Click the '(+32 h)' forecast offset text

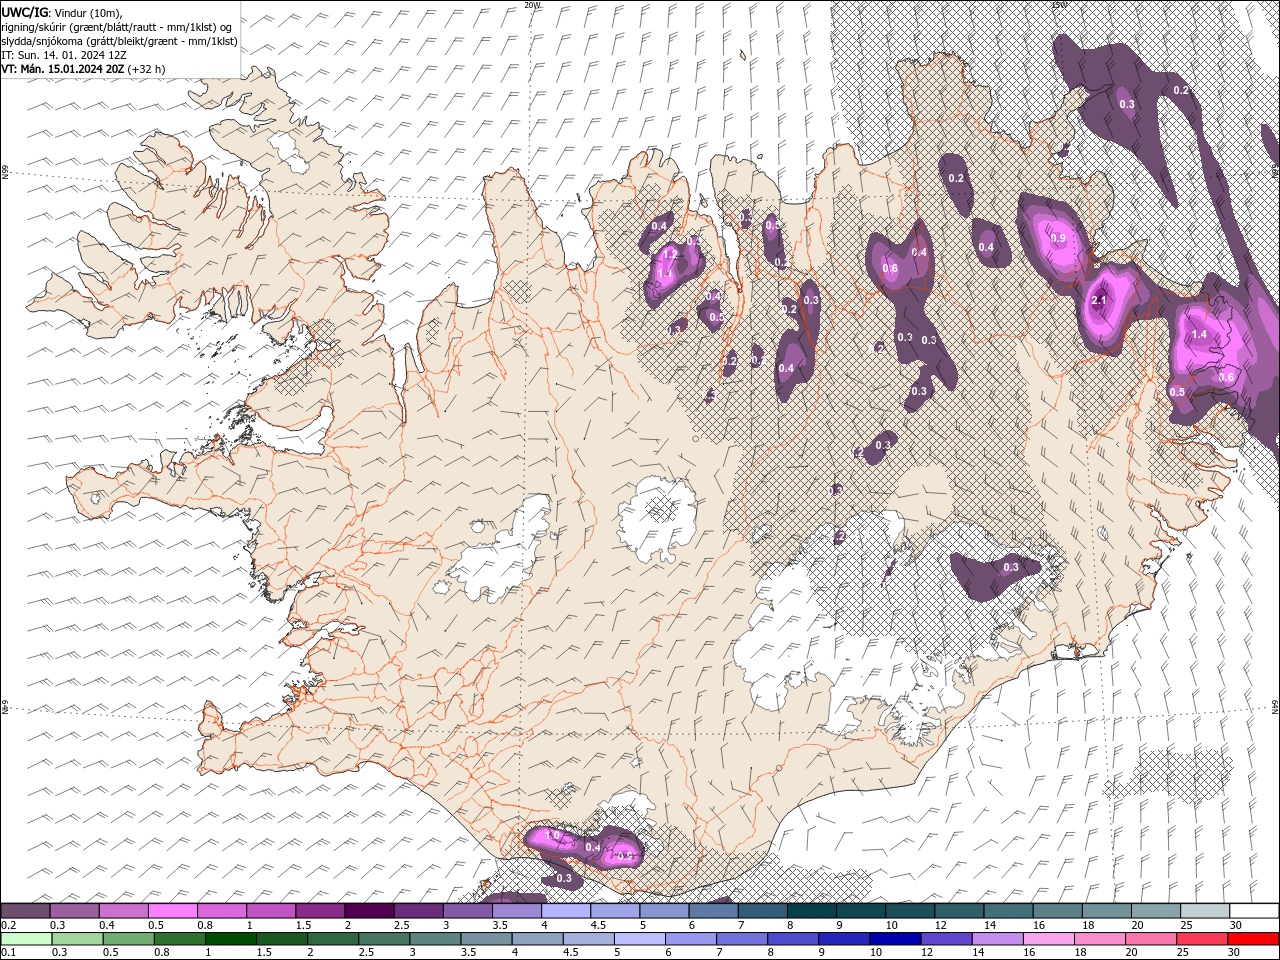[x=146, y=69]
